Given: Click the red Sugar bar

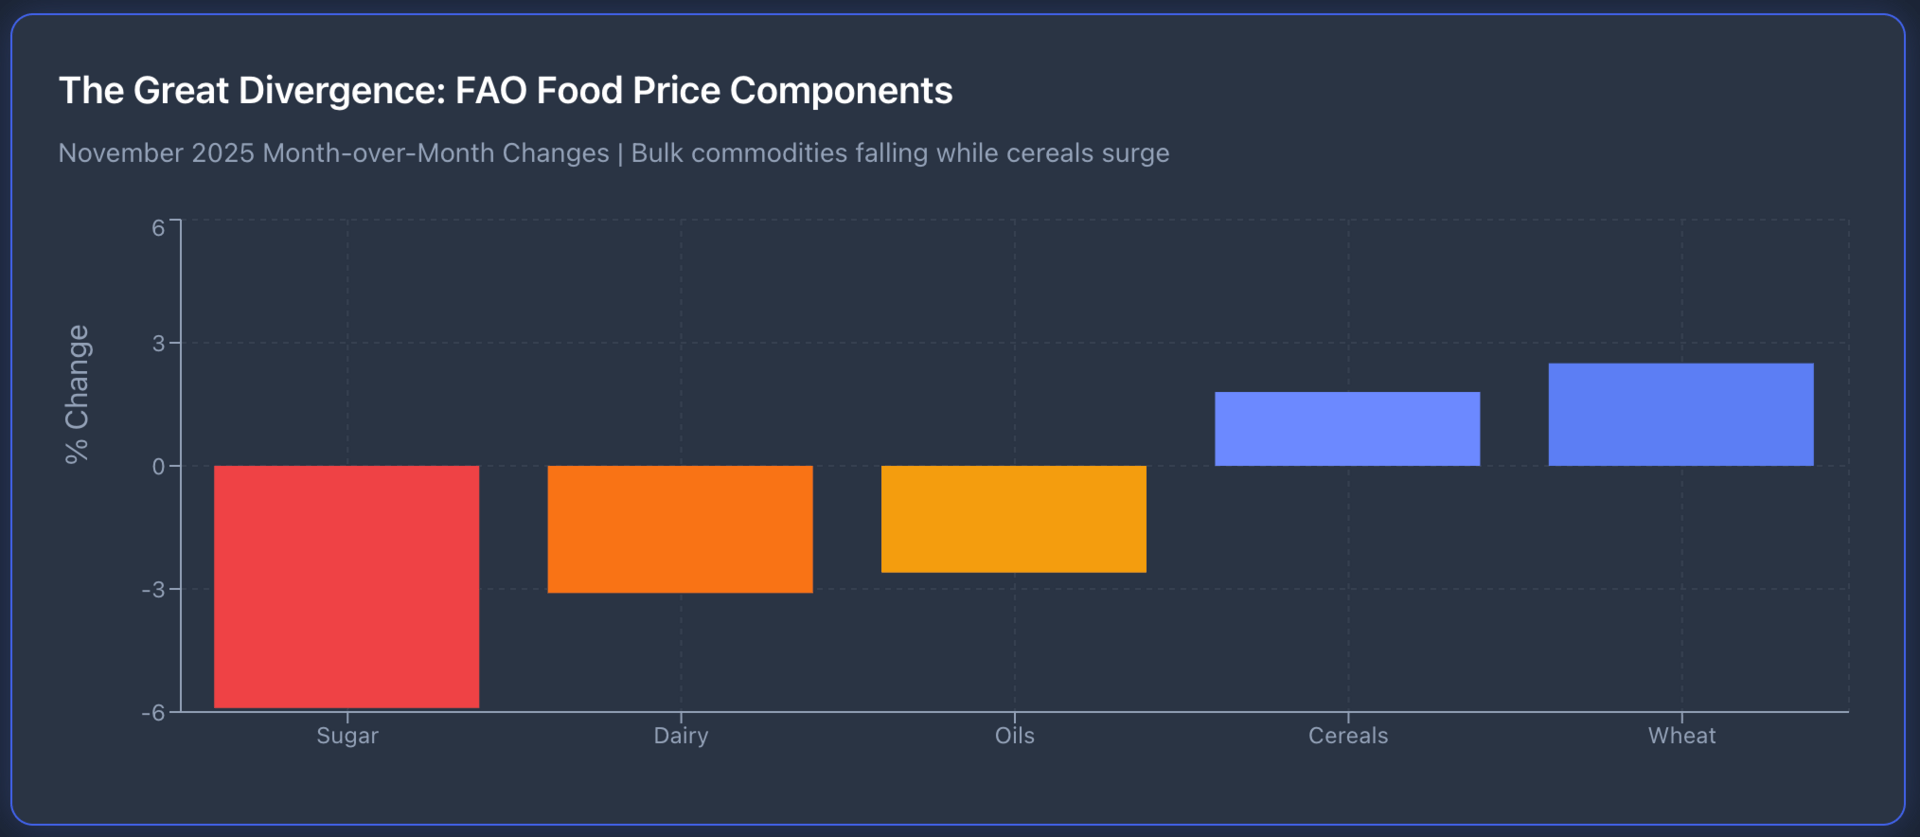Looking at the screenshot, I should [346, 586].
